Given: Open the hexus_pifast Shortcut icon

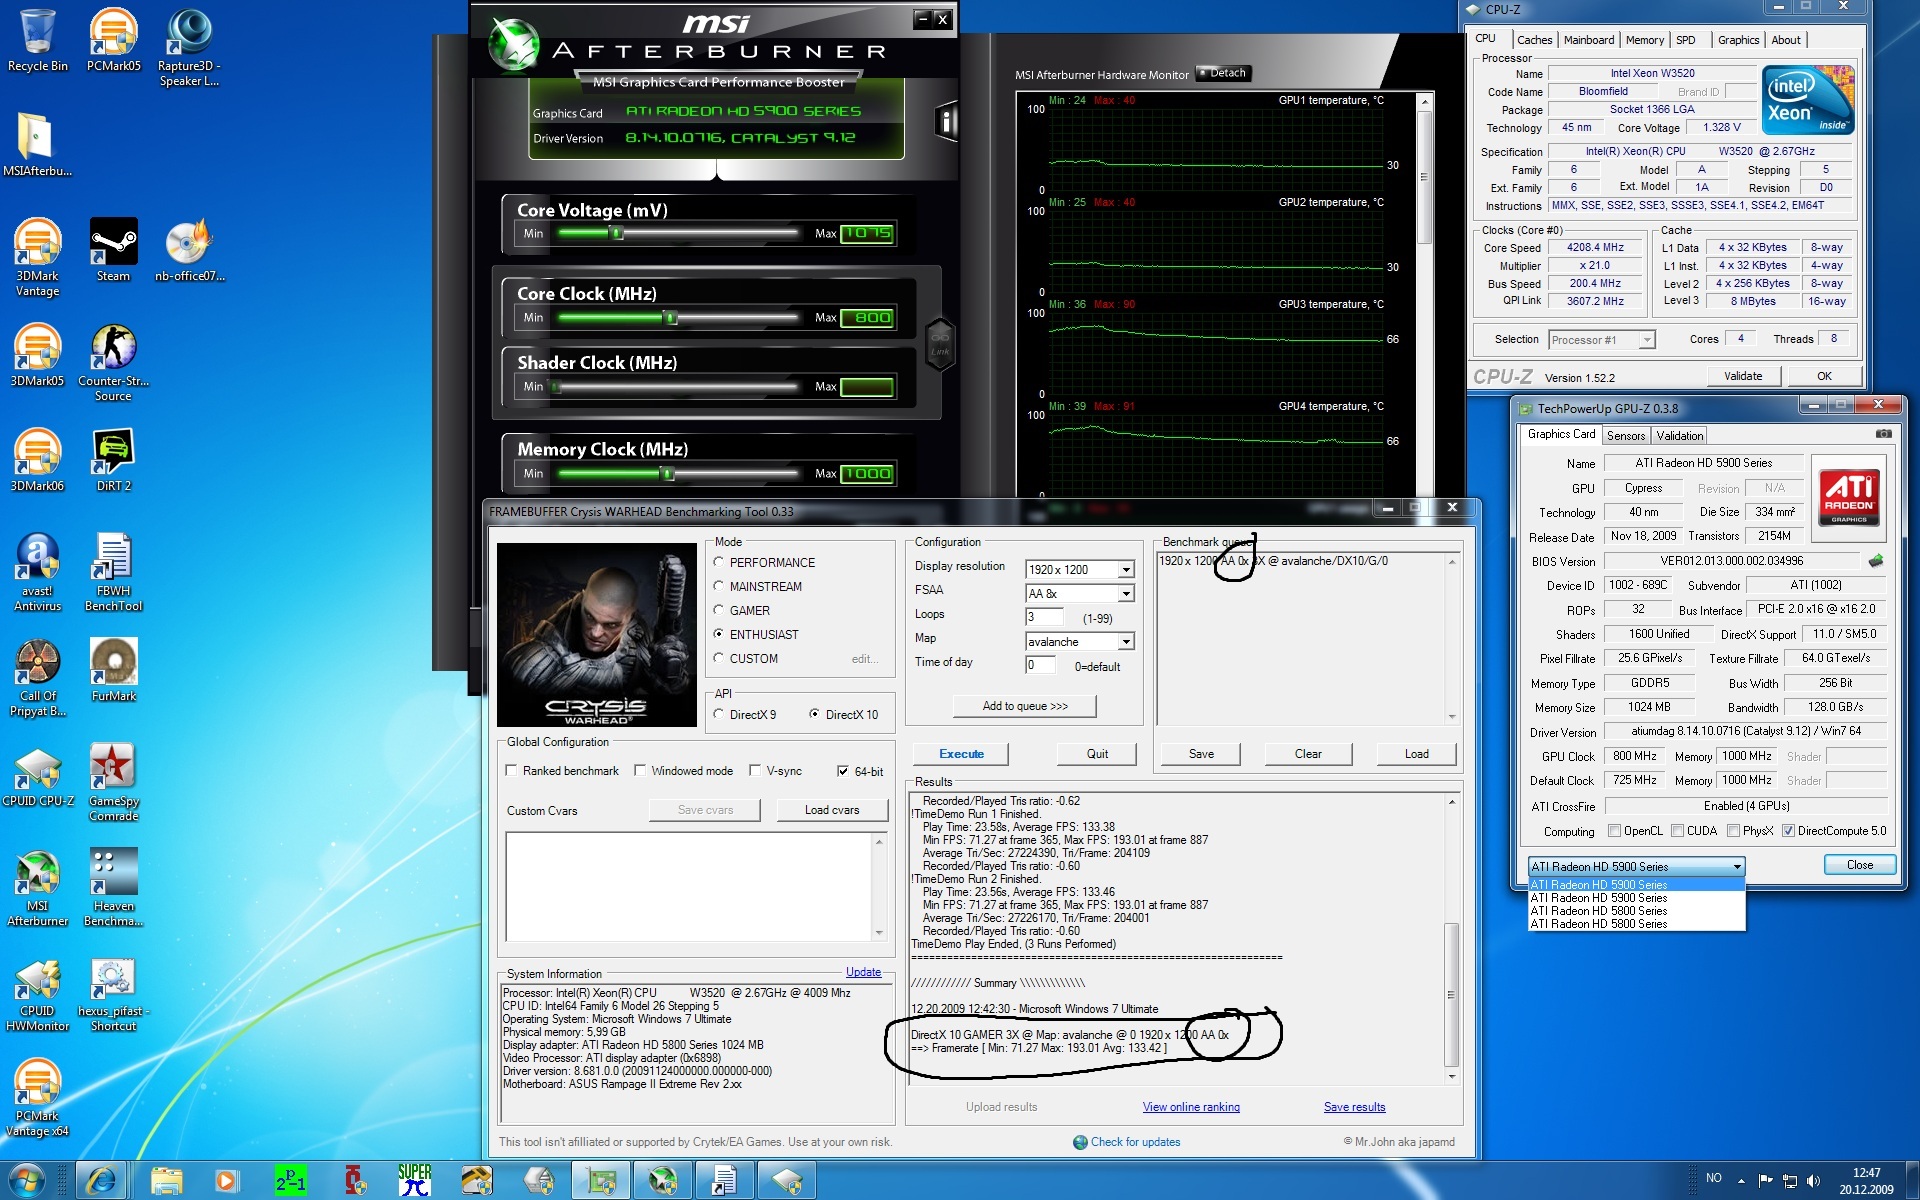Looking at the screenshot, I should tap(113, 992).
